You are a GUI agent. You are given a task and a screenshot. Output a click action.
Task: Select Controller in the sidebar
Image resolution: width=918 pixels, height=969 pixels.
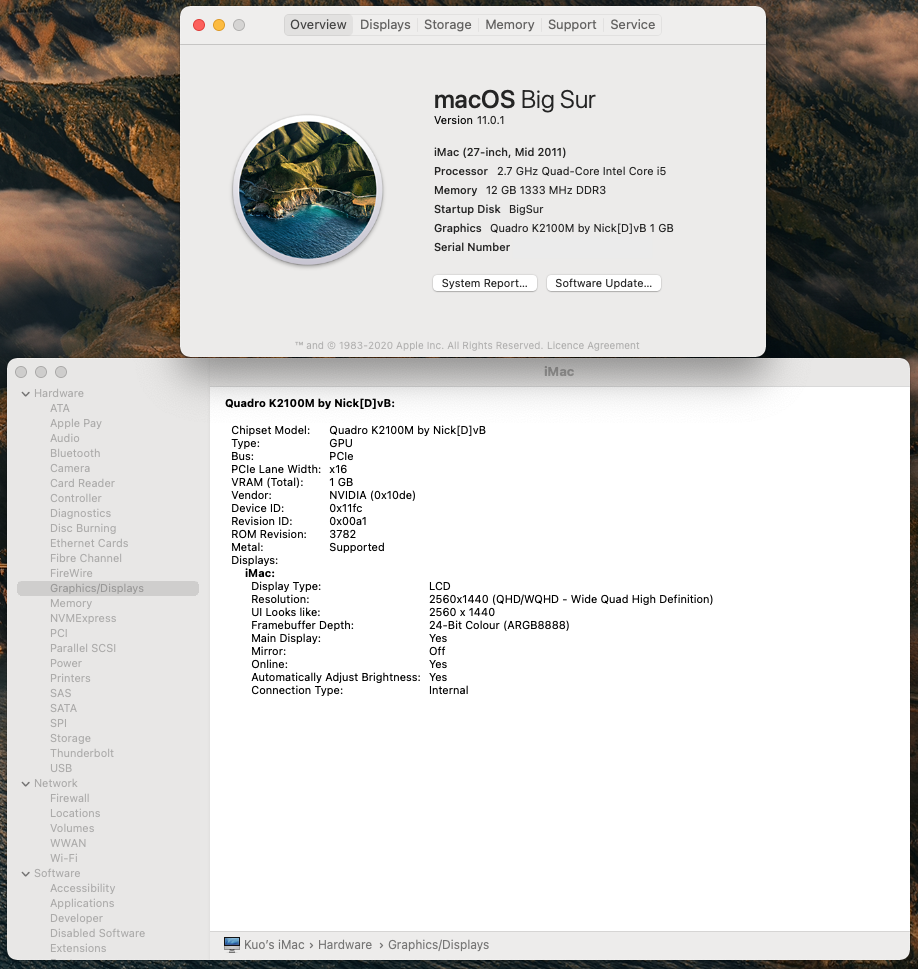[76, 498]
